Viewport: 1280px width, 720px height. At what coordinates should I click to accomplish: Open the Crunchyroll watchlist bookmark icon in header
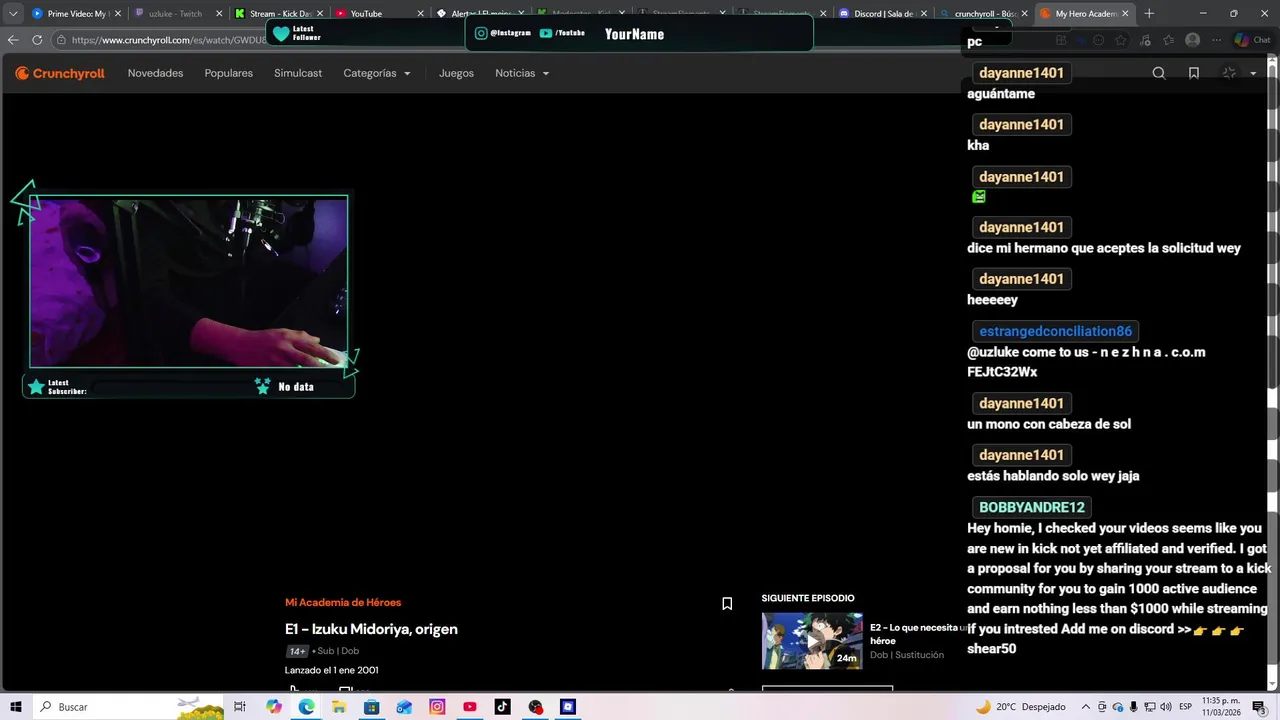point(1194,73)
